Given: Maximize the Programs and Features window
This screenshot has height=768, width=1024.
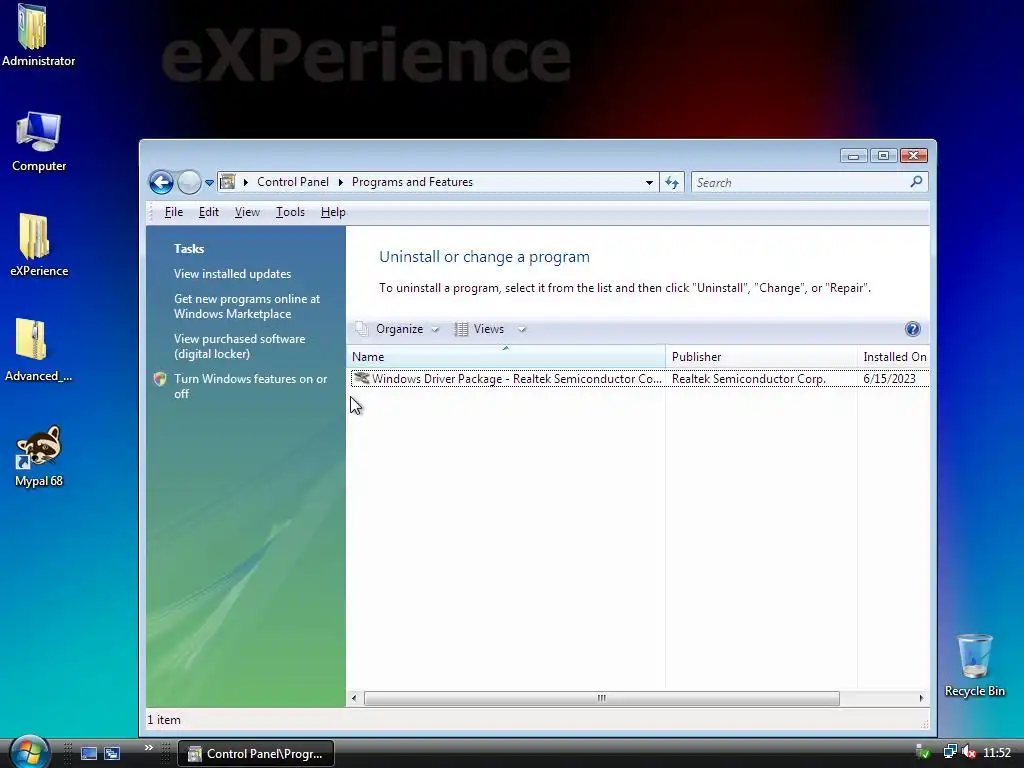Looking at the screenshot, I should (x=884, y=155).
